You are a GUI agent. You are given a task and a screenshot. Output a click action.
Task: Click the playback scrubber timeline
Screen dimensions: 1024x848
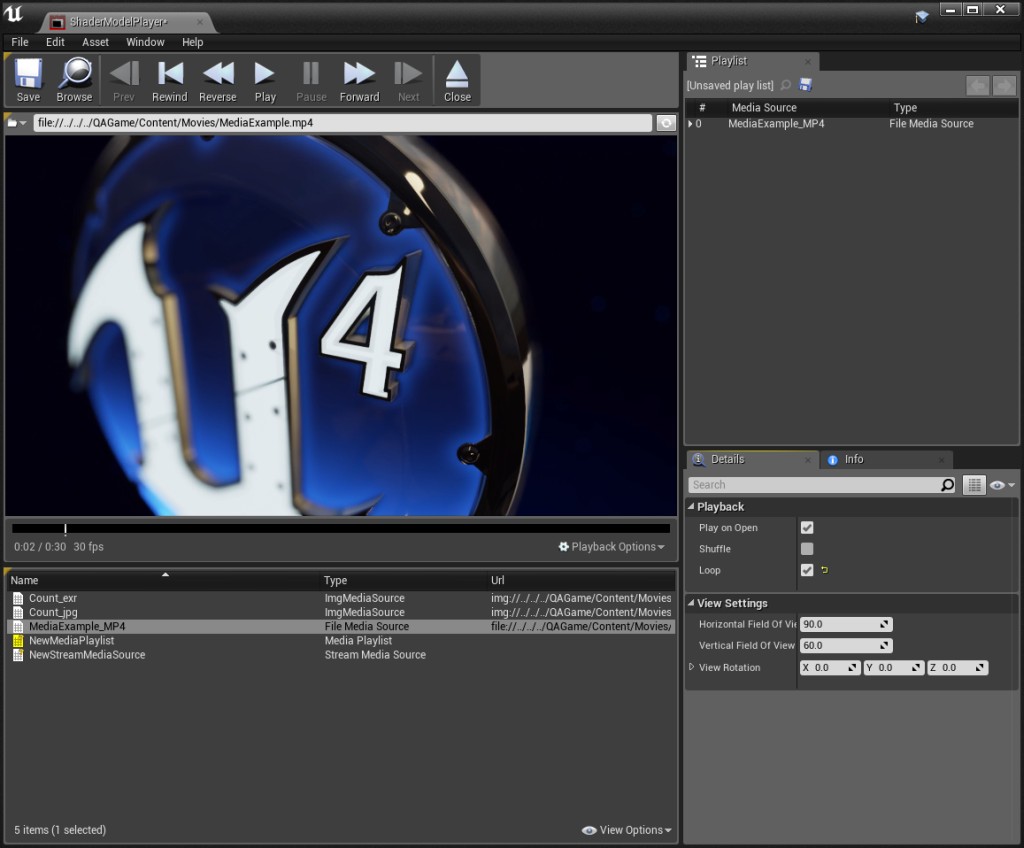point(341,529)
